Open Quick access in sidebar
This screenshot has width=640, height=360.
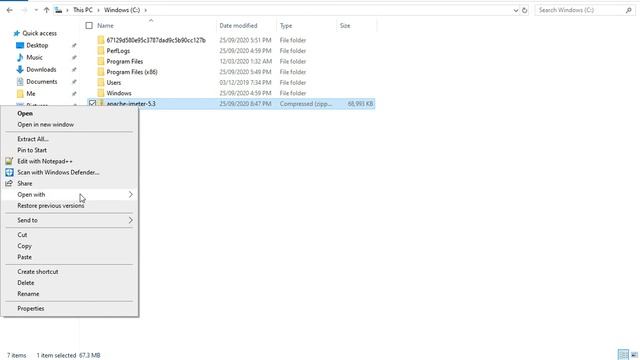pyautogui.click(x=39, y=33)
